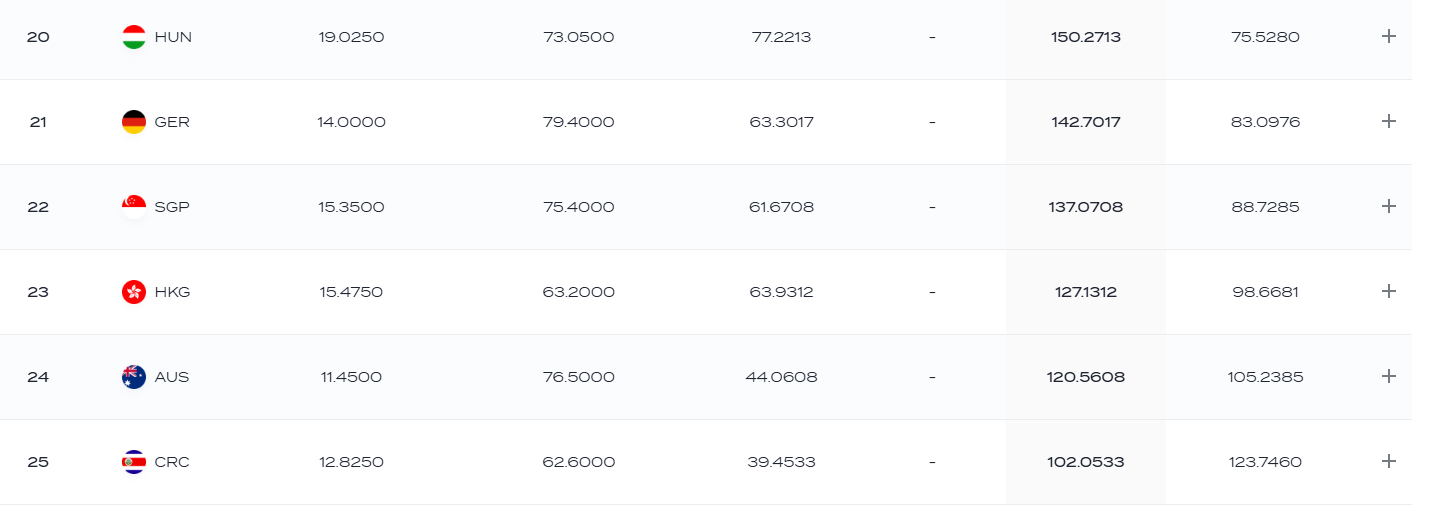Viewport: 1430px width, 521px height.
Task: Click total score 102.0533 for CRC
Action: tap(1087, 462)
